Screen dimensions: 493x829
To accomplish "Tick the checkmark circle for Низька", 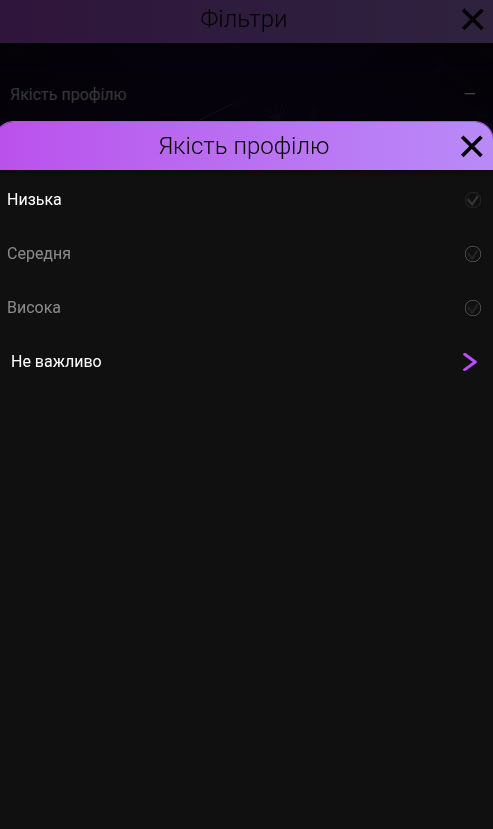I will (x=472, y=200).
